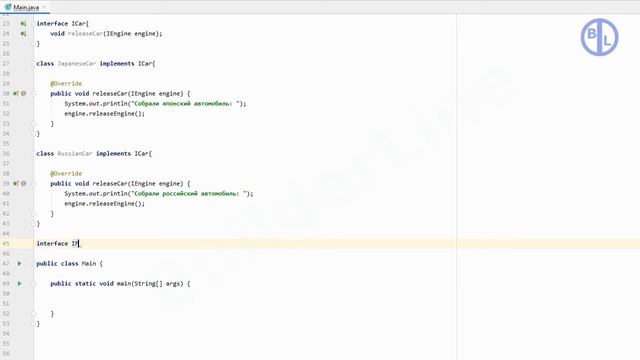Click the overriding-method gutter icon on line 30

point(16,94)
